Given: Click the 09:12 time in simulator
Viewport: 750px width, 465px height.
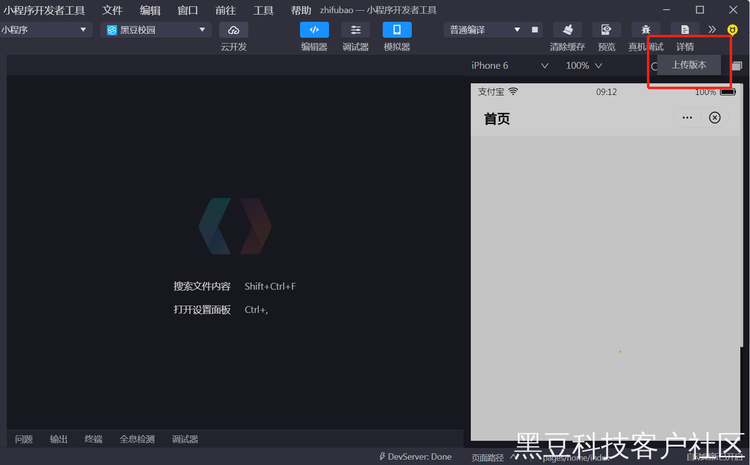Looking at the screenshot, I should (x=606, y=92).
